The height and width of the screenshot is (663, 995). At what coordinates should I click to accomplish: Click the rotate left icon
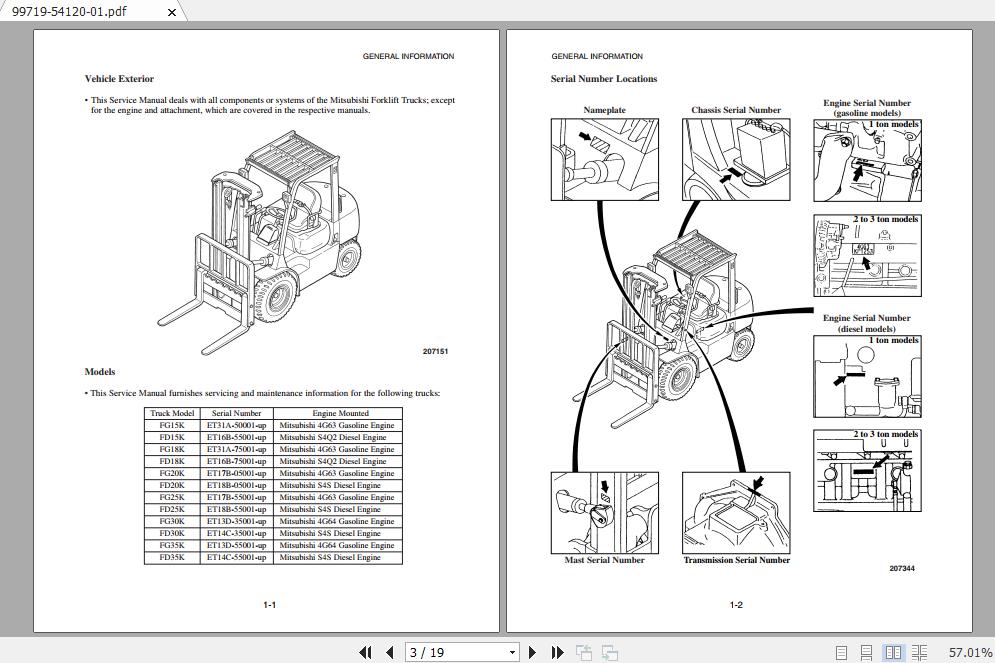(584, 652)
